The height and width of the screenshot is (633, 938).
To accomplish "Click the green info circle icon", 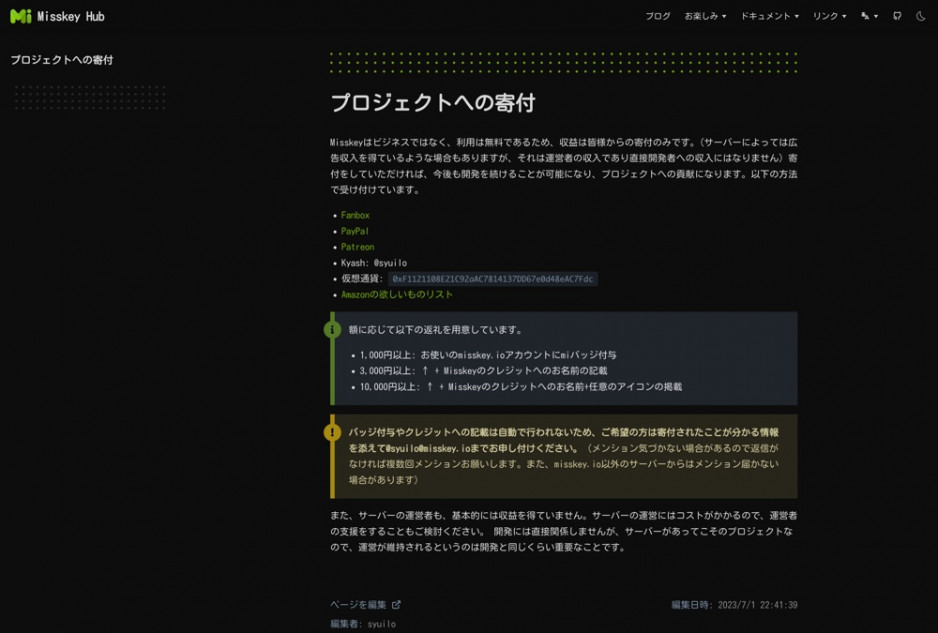I will tap(332, 329).
